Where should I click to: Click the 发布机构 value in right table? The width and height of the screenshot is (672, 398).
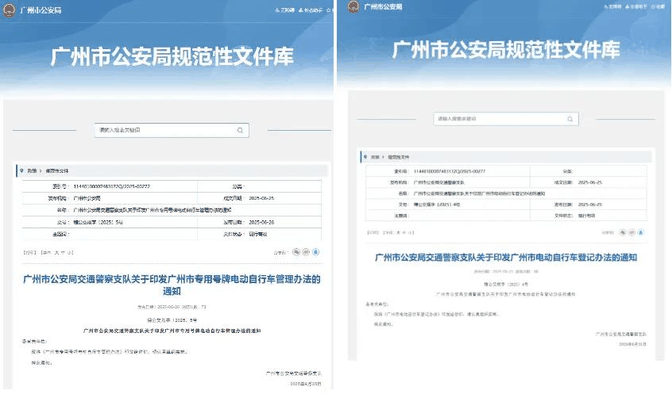click(439, 183)
